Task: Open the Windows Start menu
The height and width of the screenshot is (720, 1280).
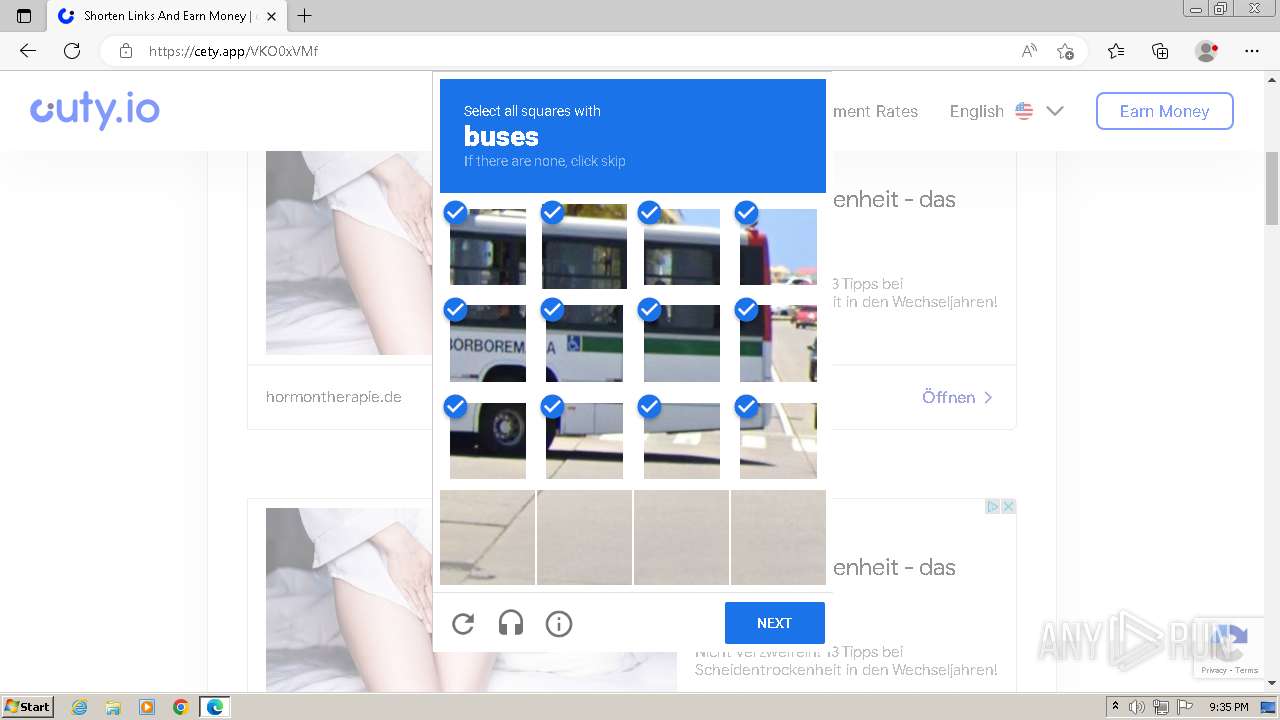Action: 28,707
